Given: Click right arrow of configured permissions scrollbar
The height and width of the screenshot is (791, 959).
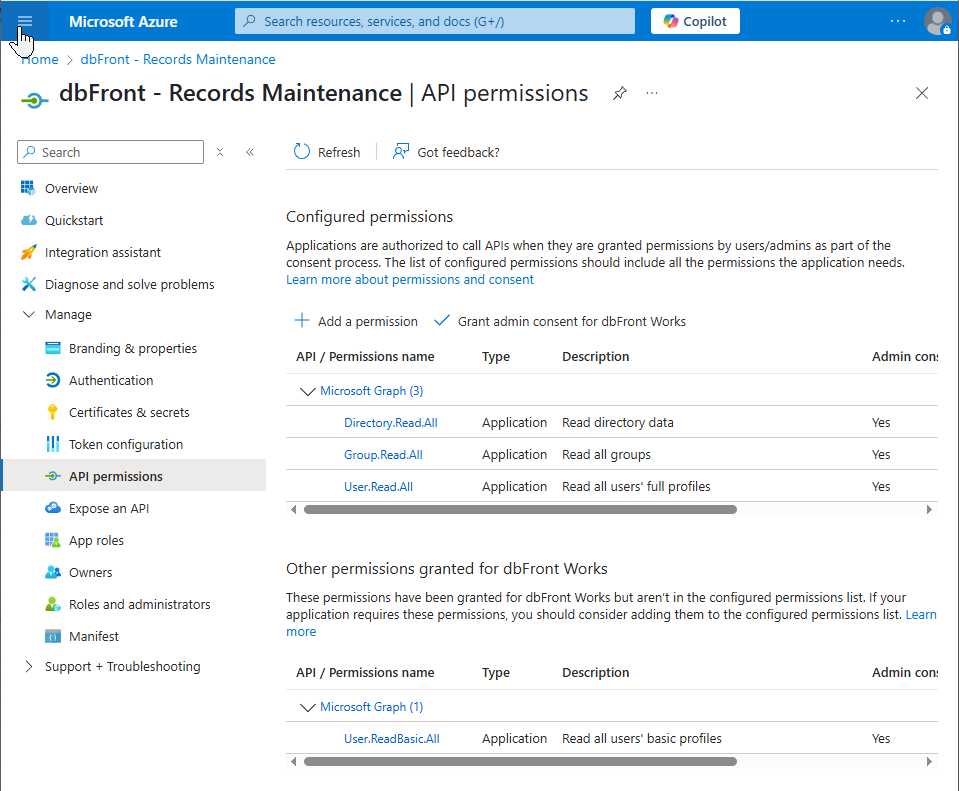Looking at the screenshot, I should 929,510.
